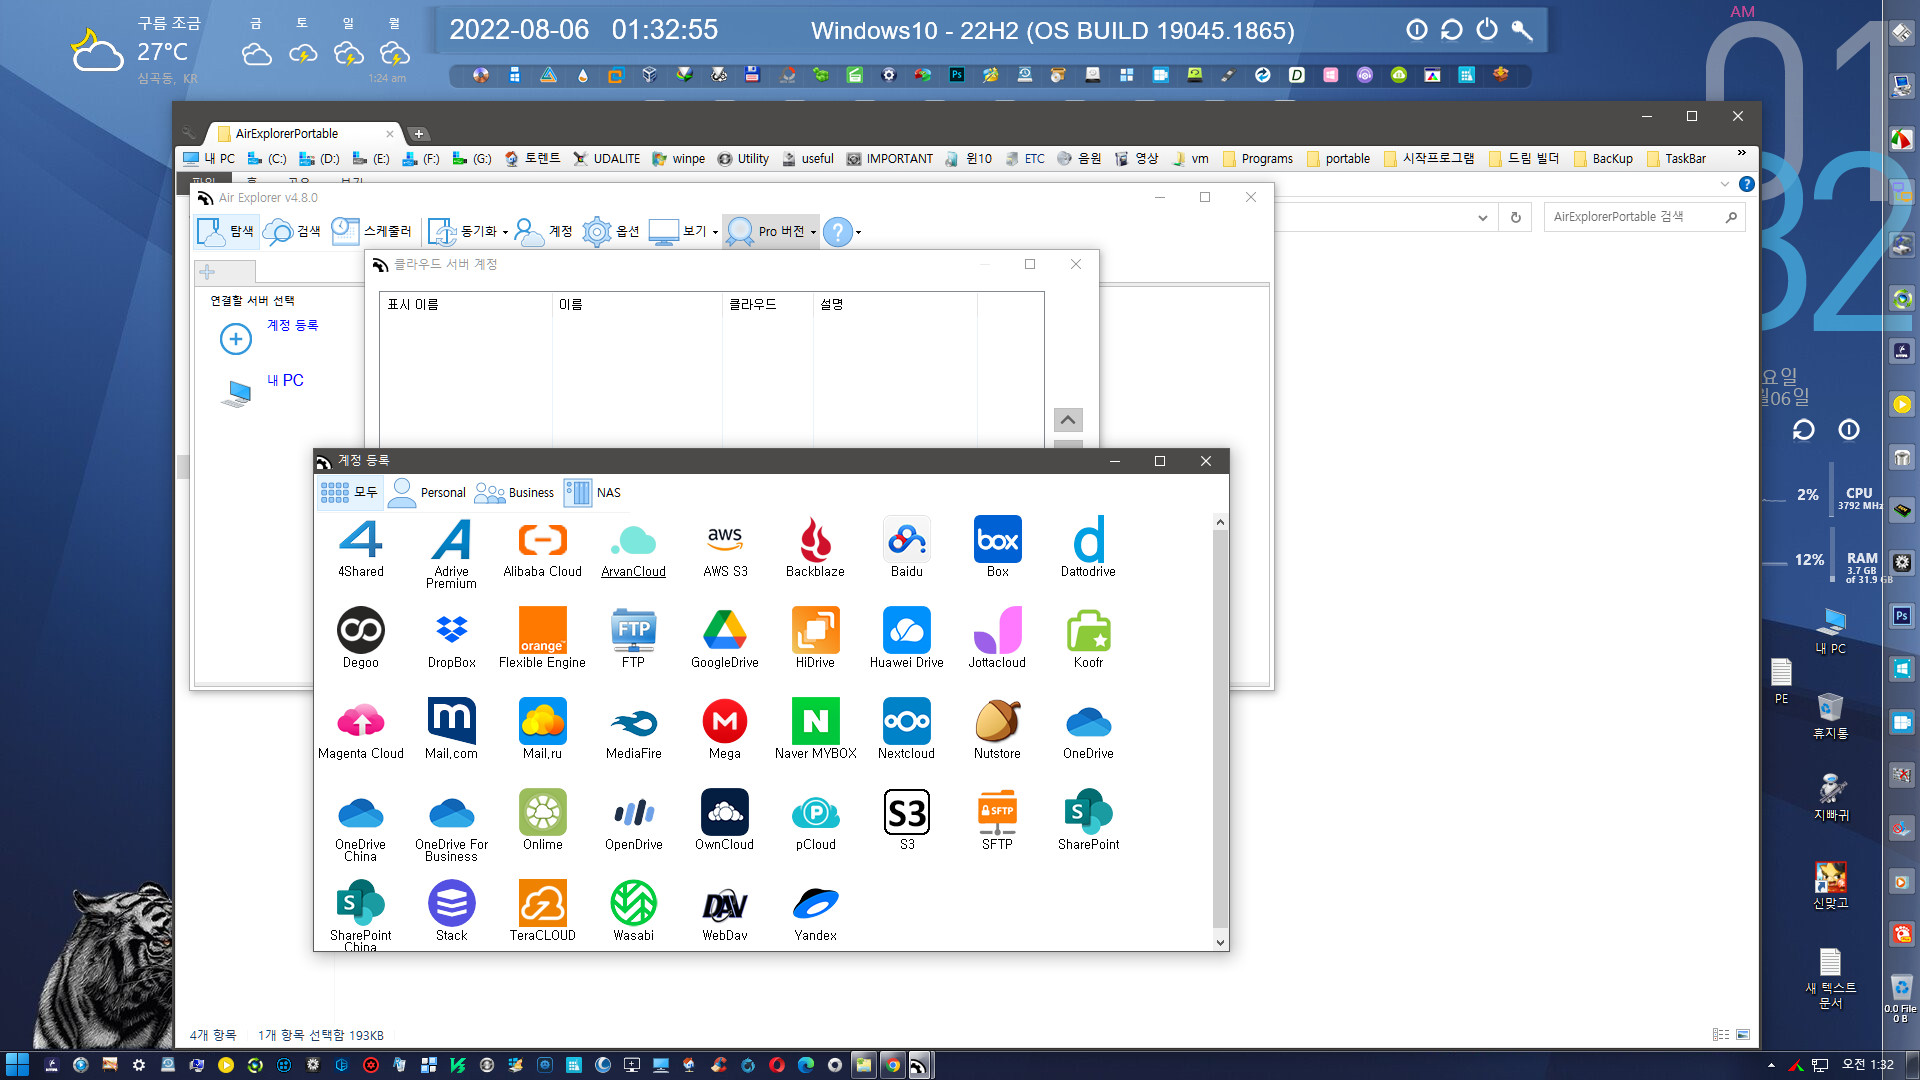Image resolution: width=1920 pixels, height=1080 pixels.
Task: Pick the HiDrive icon
Action: click(815, 639)
